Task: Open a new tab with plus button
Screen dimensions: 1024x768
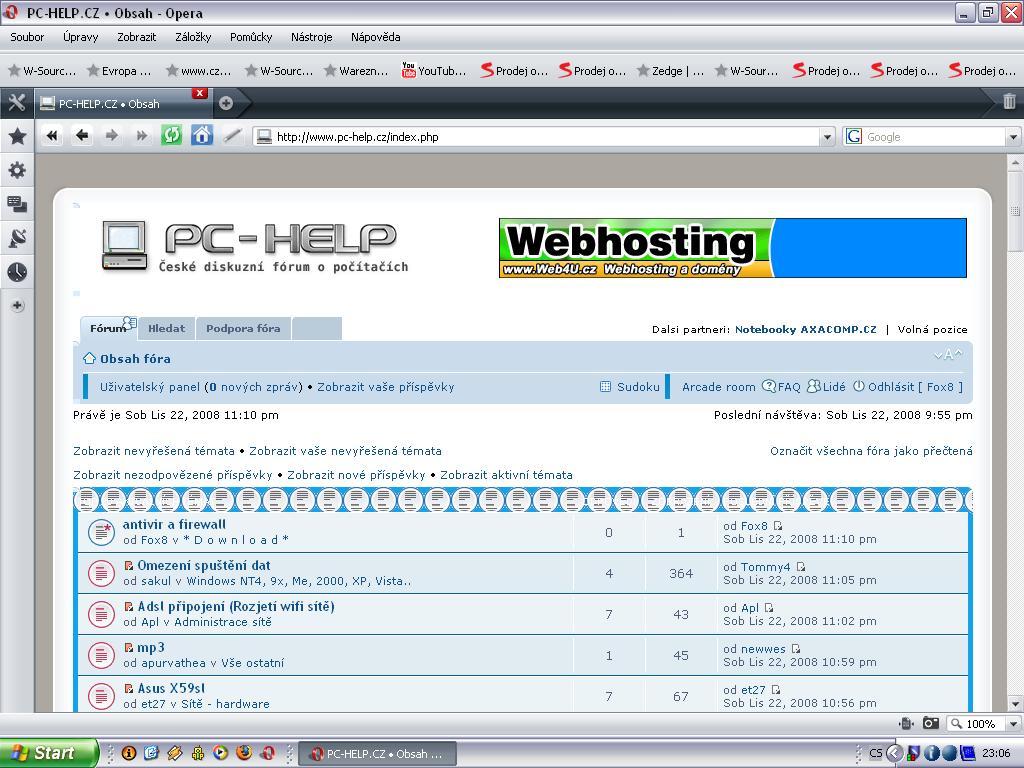Action: (226, 103)
